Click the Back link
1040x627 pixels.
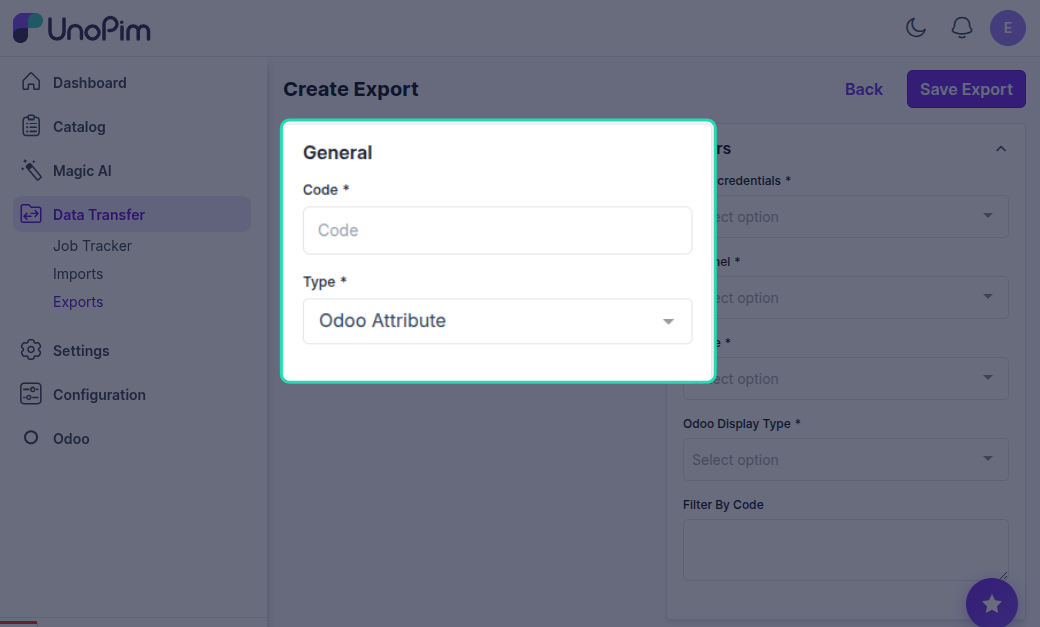[x=864, y=89]
